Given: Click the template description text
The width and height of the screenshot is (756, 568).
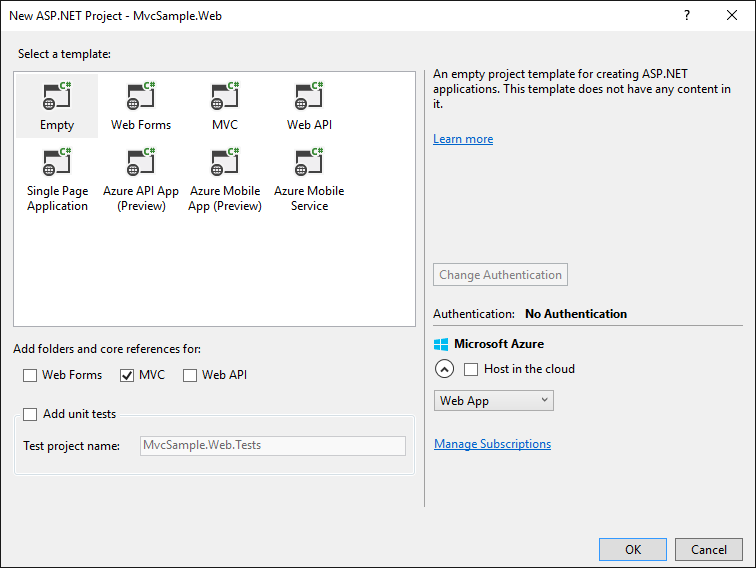Looking at the screenshot, I should [x=582, y=89].
